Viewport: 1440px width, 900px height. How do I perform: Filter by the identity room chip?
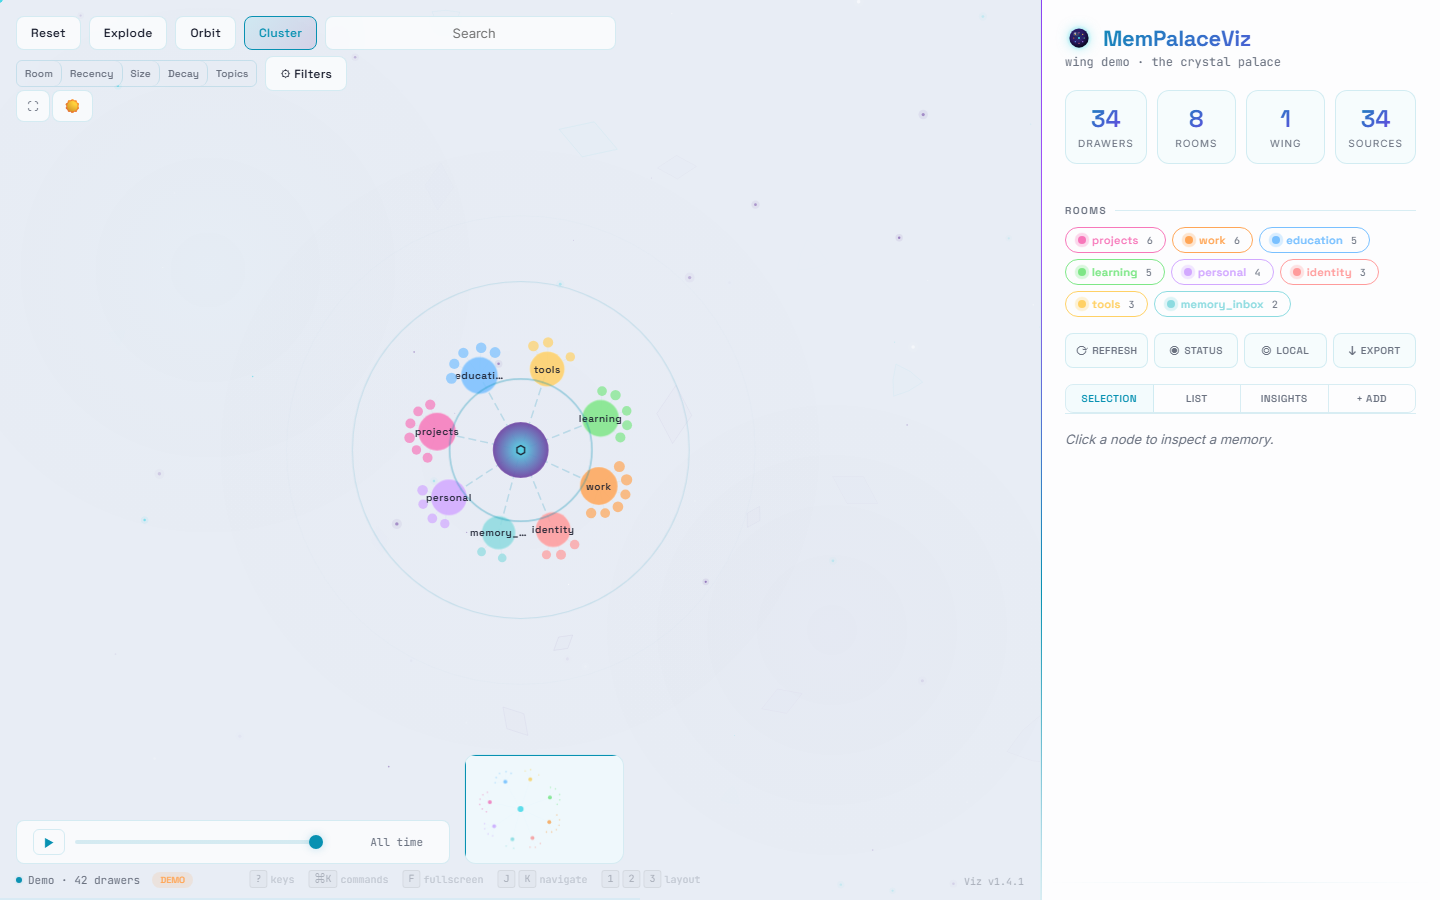click(x=1329, y=272)
